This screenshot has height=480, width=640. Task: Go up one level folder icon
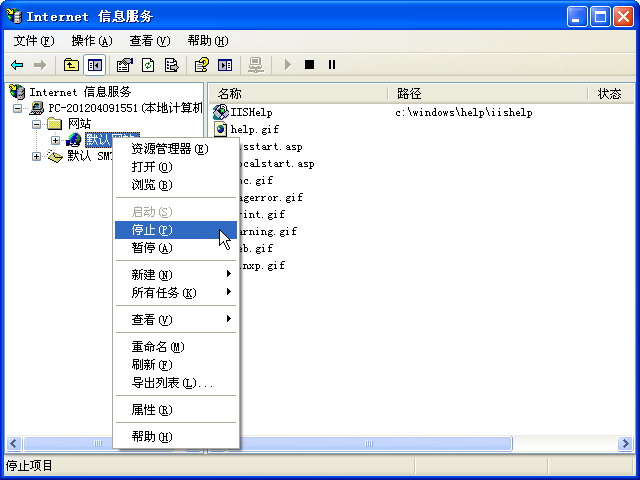(71, 65)
